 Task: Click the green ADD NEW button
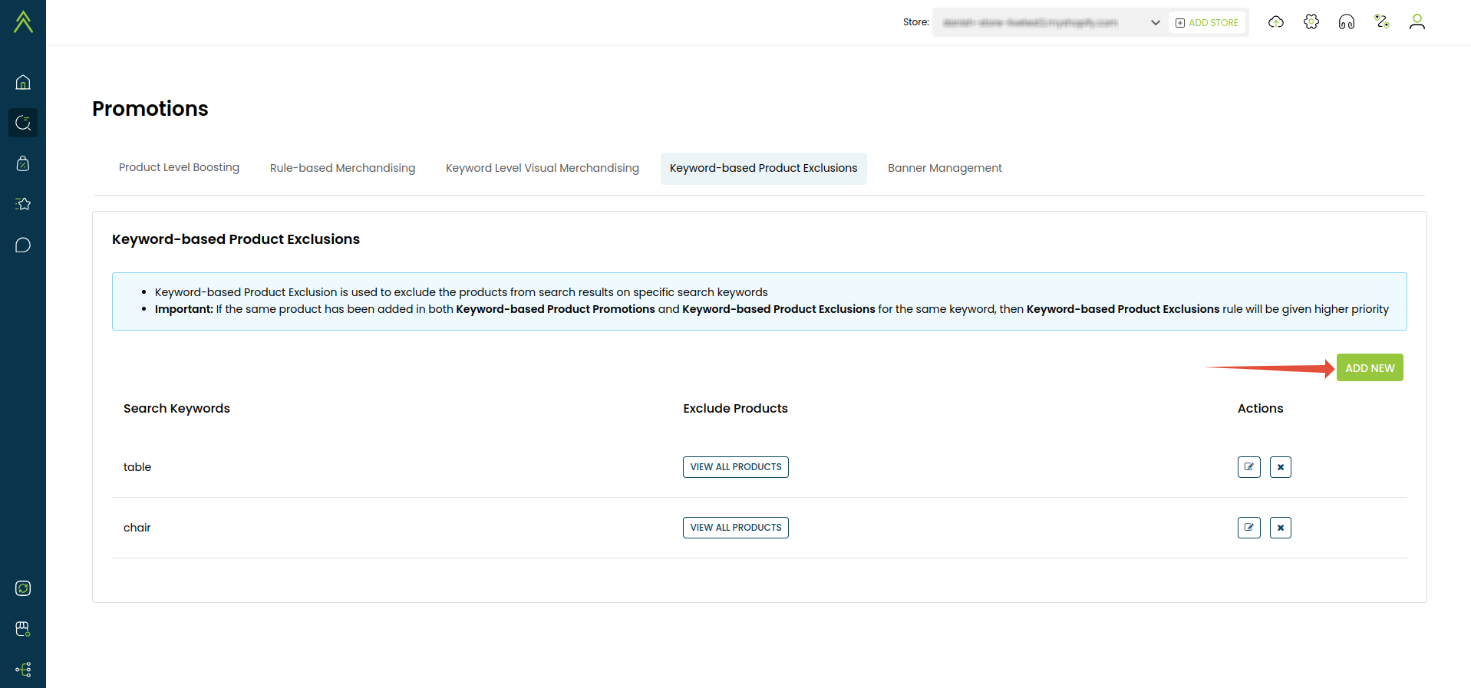click(1370, 368)
